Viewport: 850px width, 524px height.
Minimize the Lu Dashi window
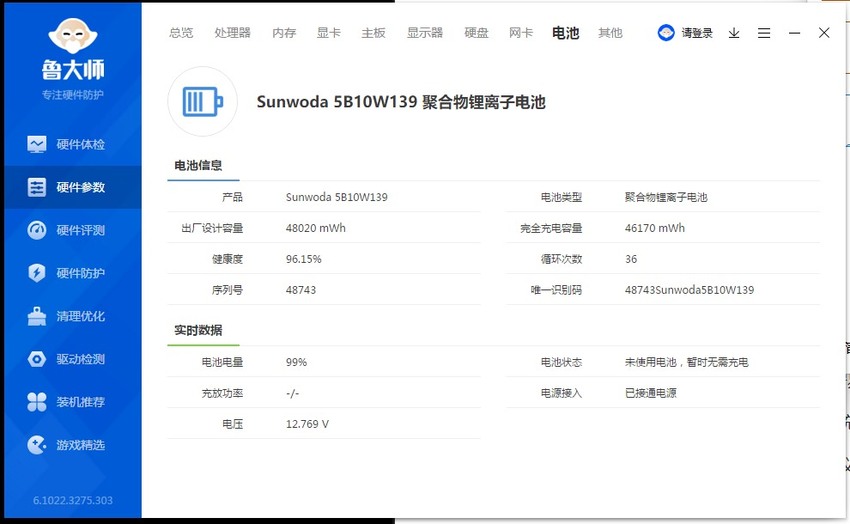794,33
